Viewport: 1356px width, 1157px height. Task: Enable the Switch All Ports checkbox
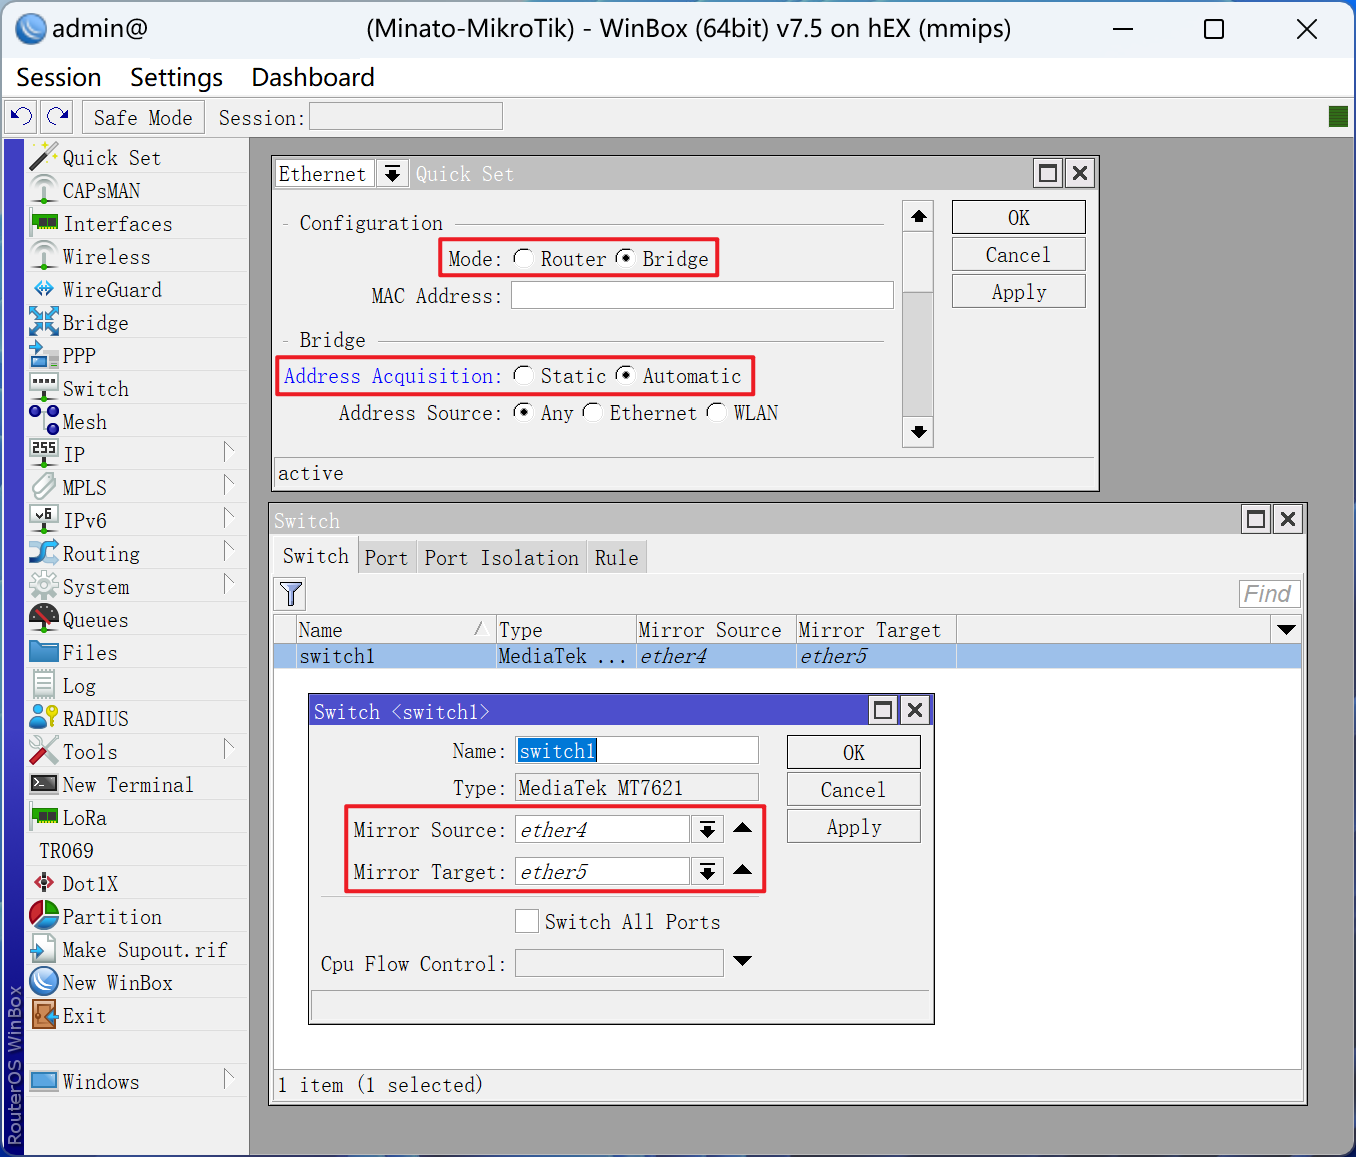(x=527, y=921)
